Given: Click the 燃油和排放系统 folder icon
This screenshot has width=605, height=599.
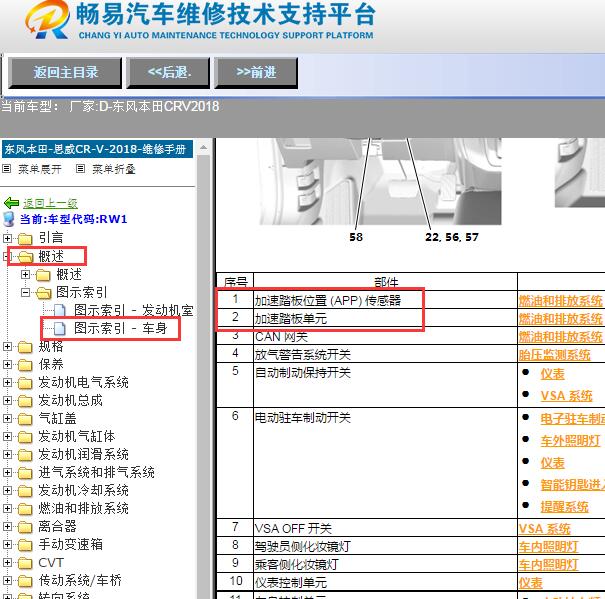Looking at the screenshot, I should (x=25, y=509).
